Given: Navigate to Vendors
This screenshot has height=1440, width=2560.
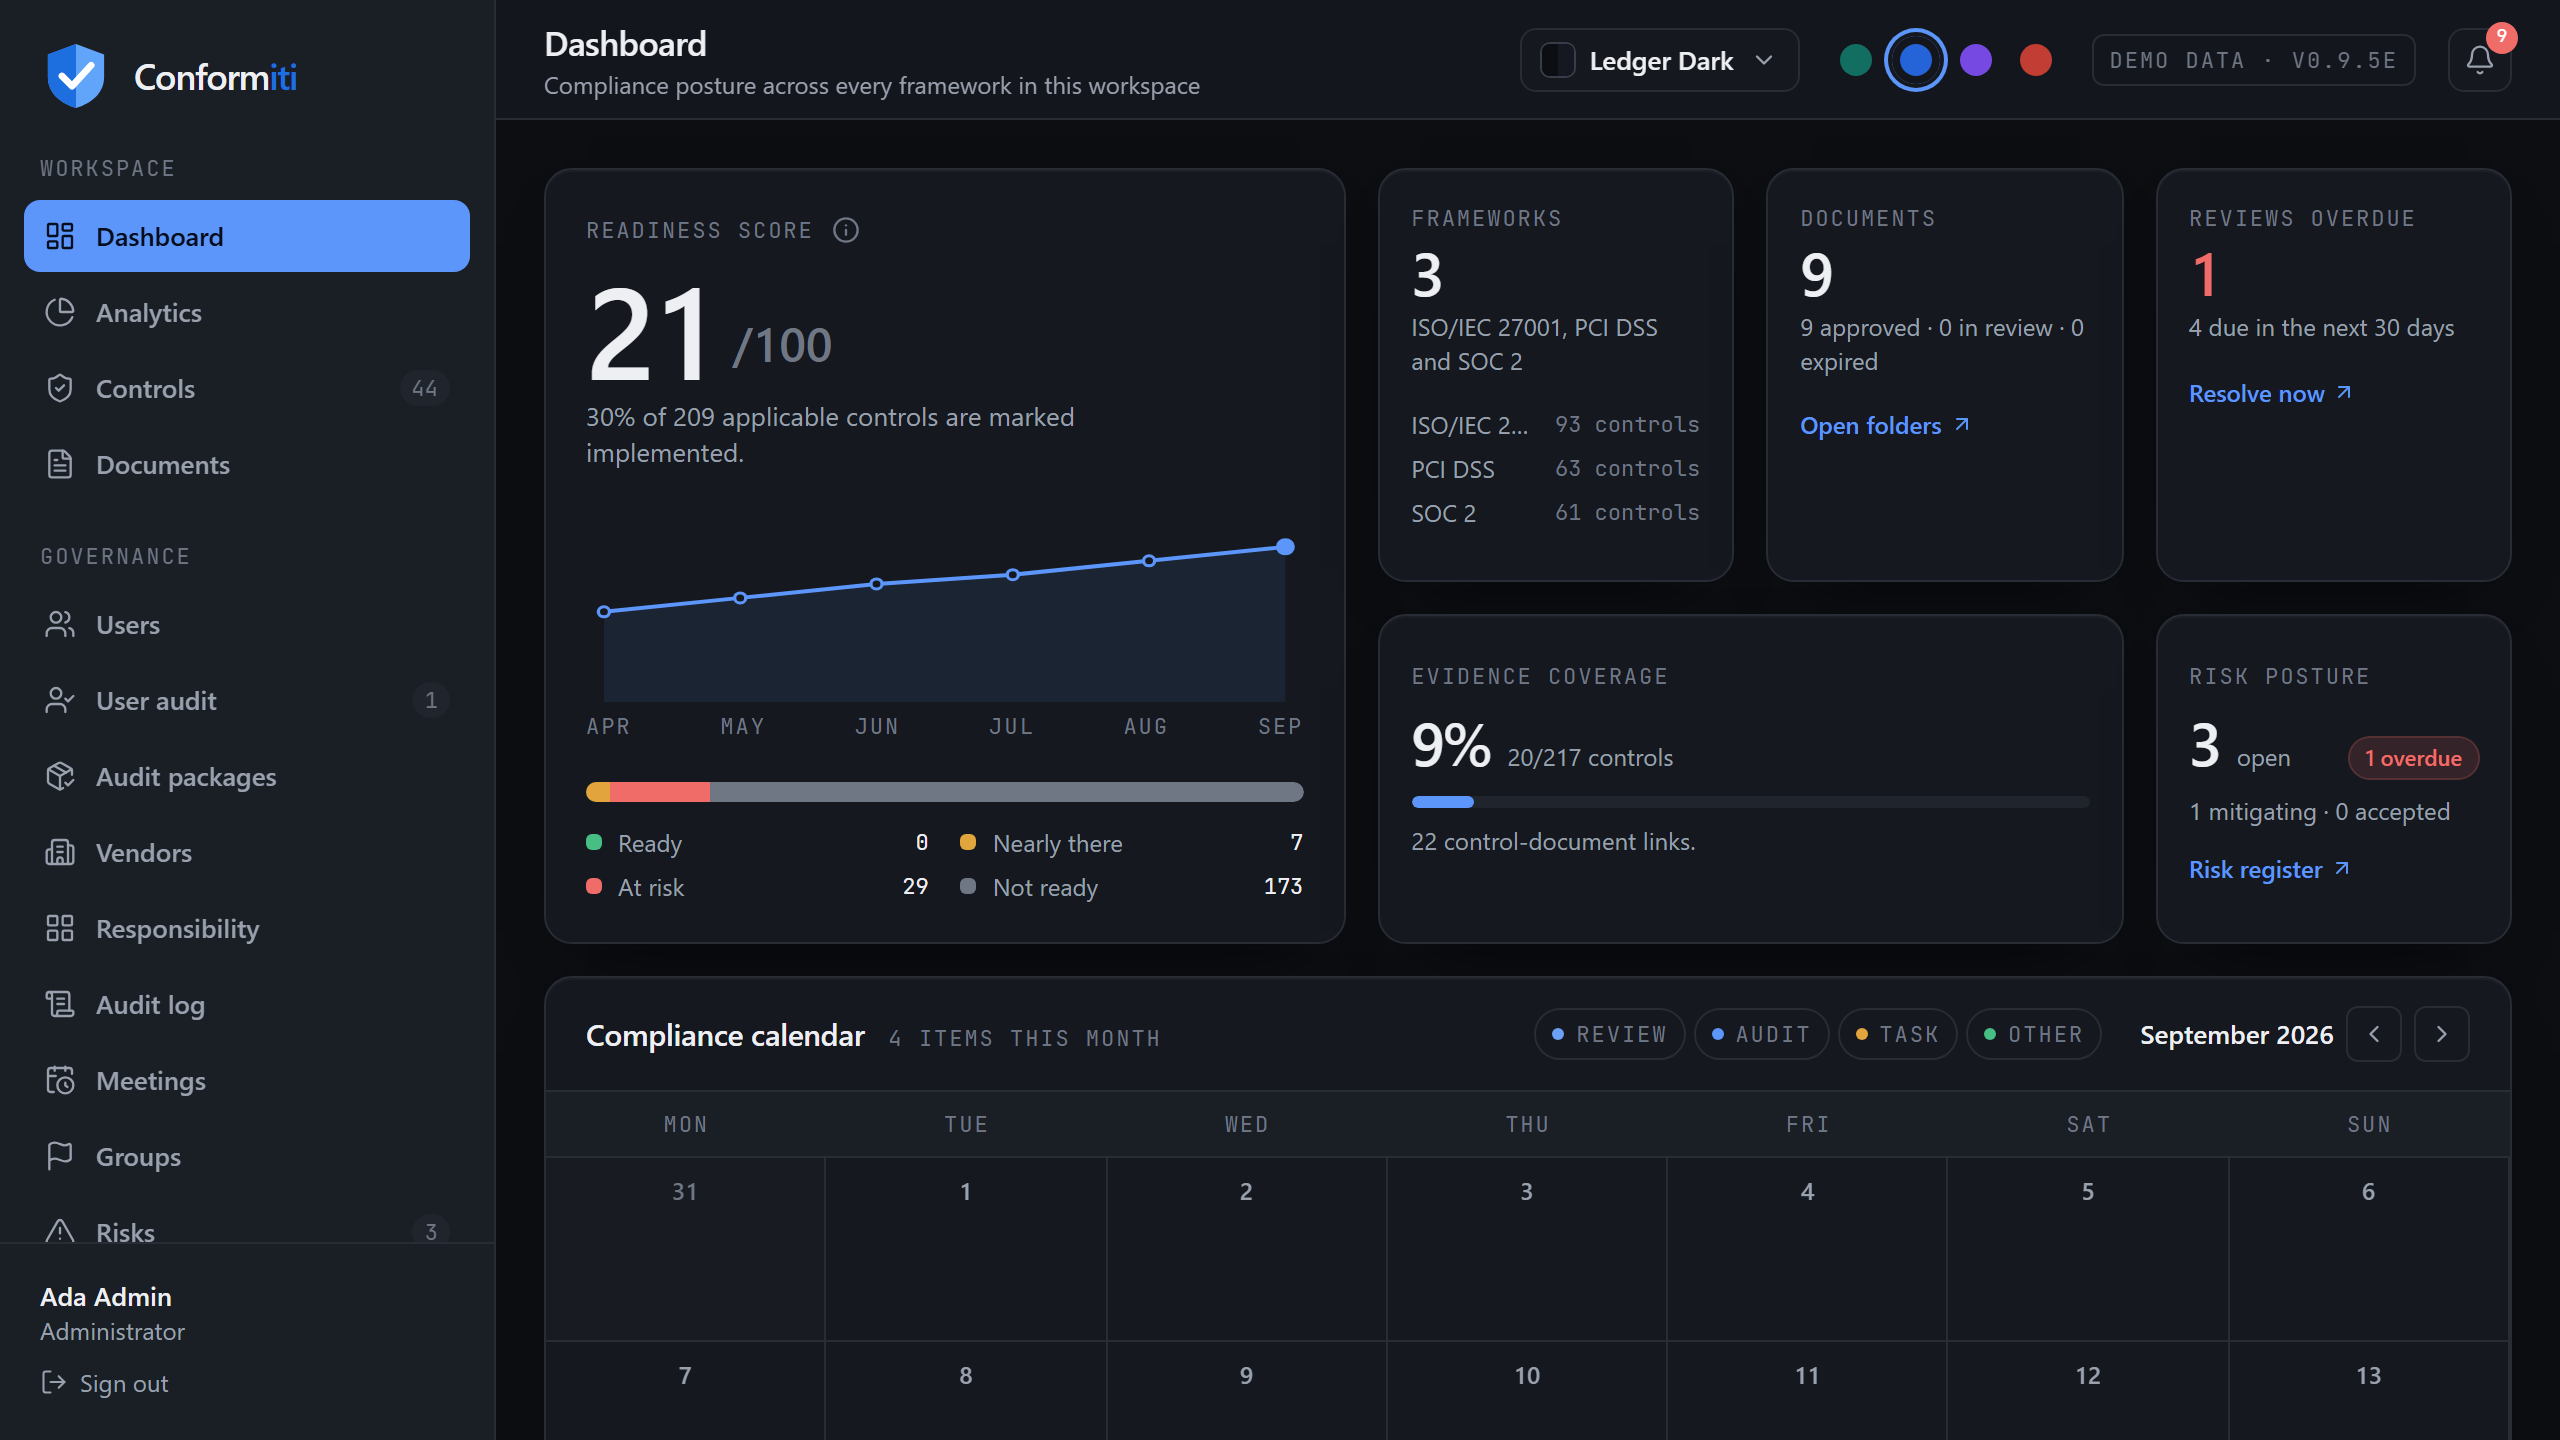Looking at the screenshot, I should pyautogui.click(x=247, y=852).
